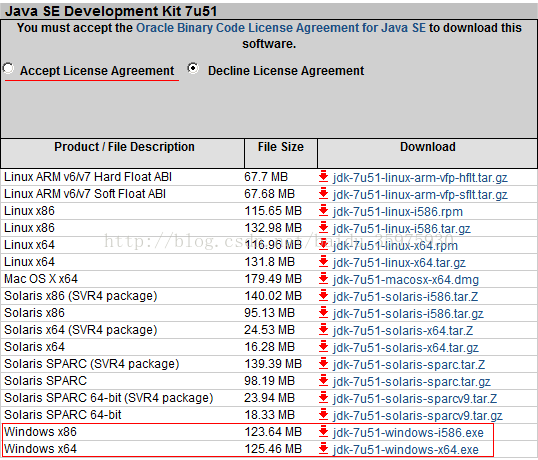
Task: Click Linux ARM v6/v7 Soft Float ABI text
Action: click(85, 194)
